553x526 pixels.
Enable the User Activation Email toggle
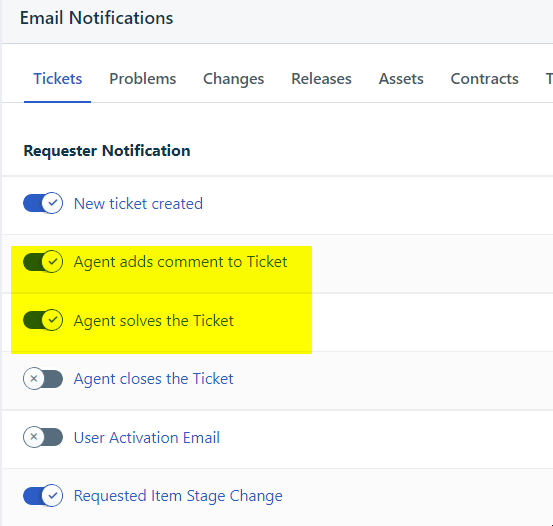click(43, 437)
